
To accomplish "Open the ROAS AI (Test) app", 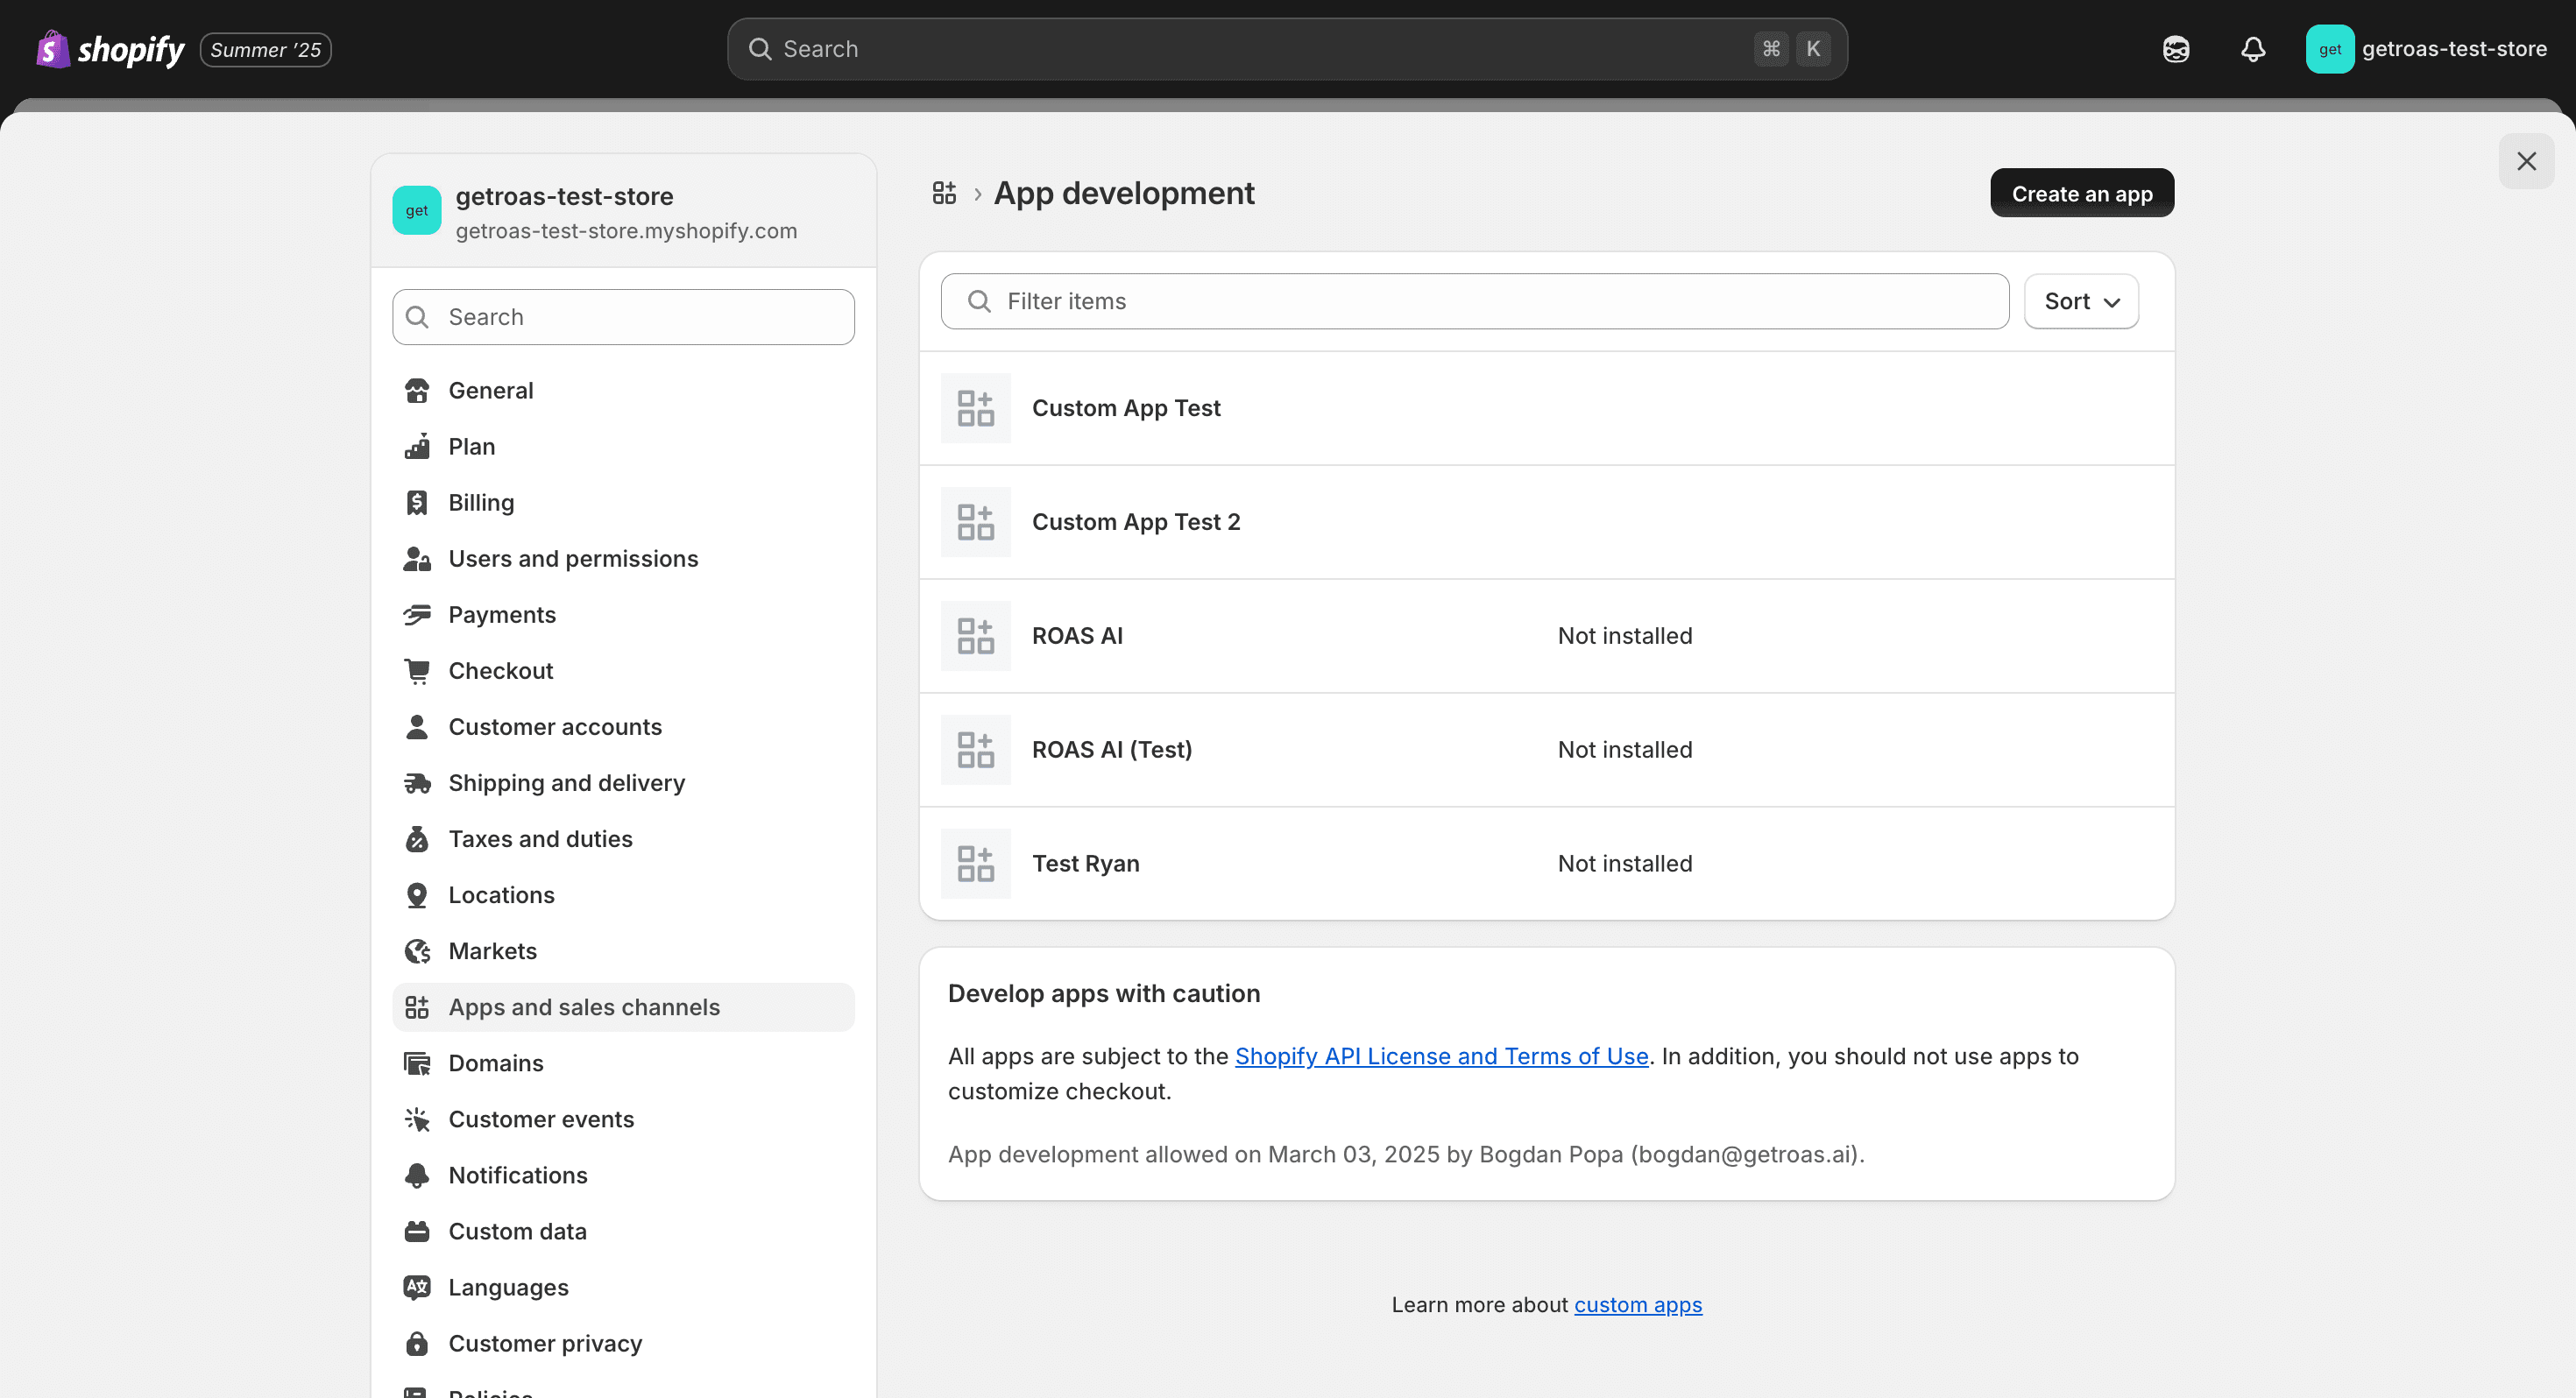I will point(1546,750).
